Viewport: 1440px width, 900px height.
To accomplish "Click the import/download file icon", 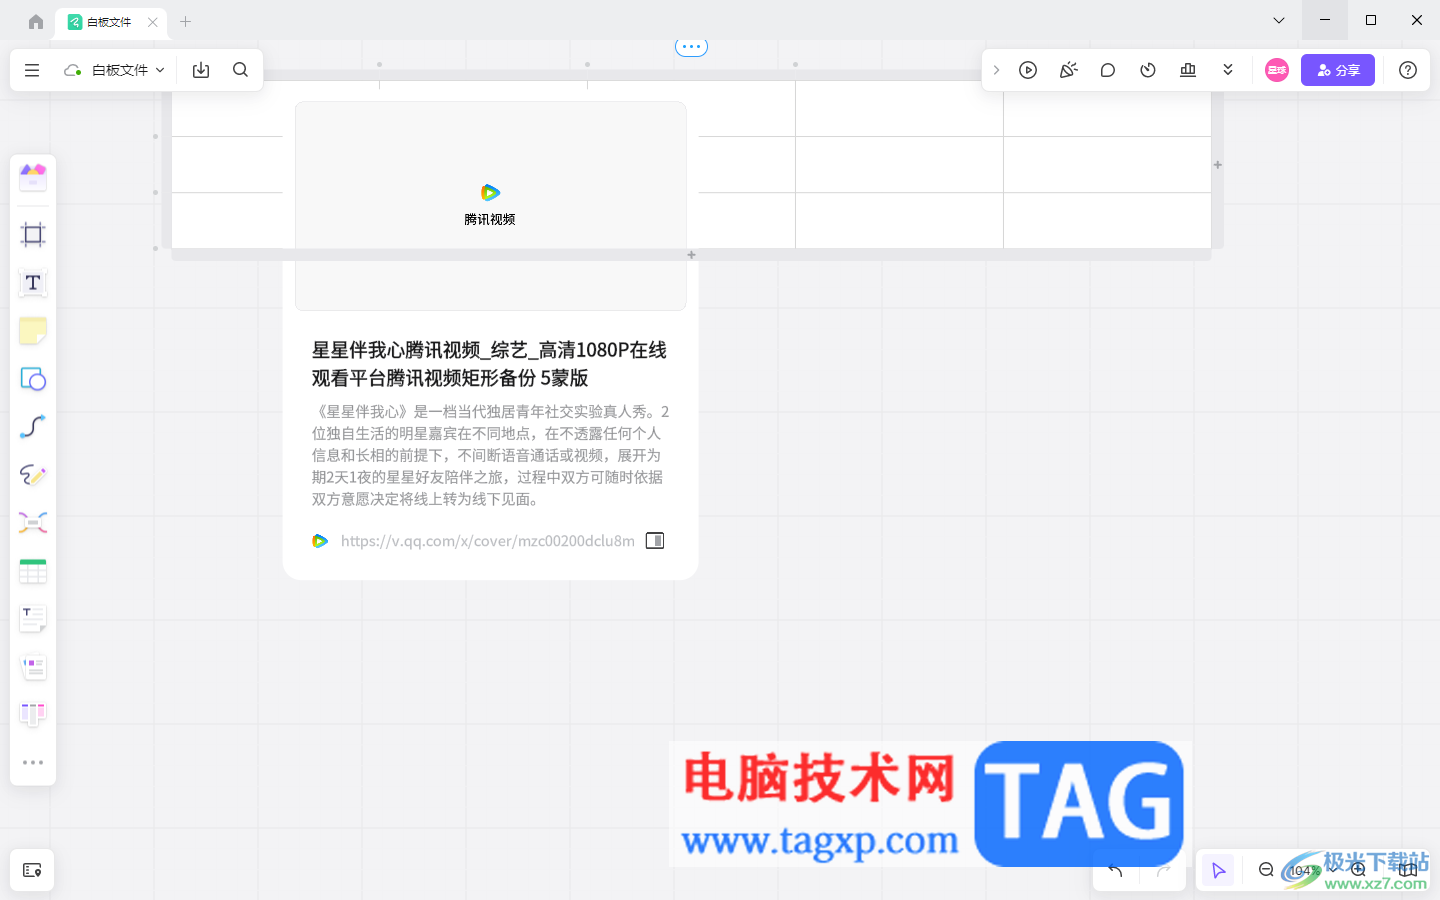I will click(201, 70).
